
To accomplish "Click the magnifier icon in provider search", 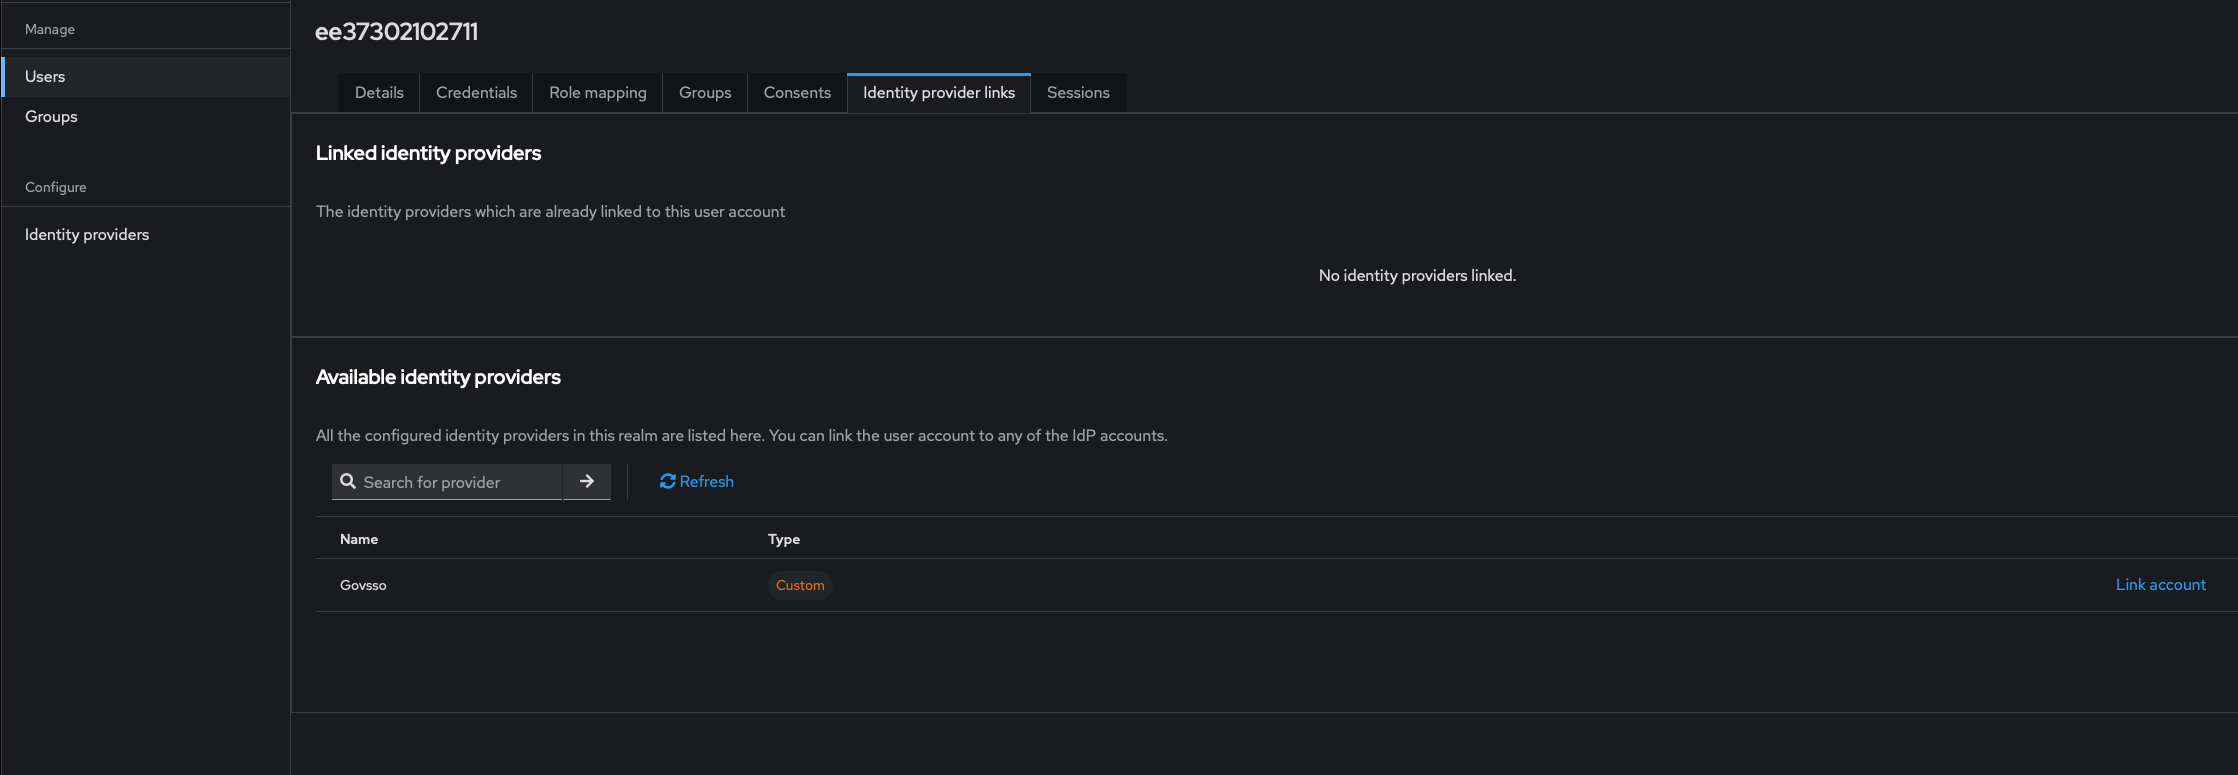I will click(x=348, y=482).
